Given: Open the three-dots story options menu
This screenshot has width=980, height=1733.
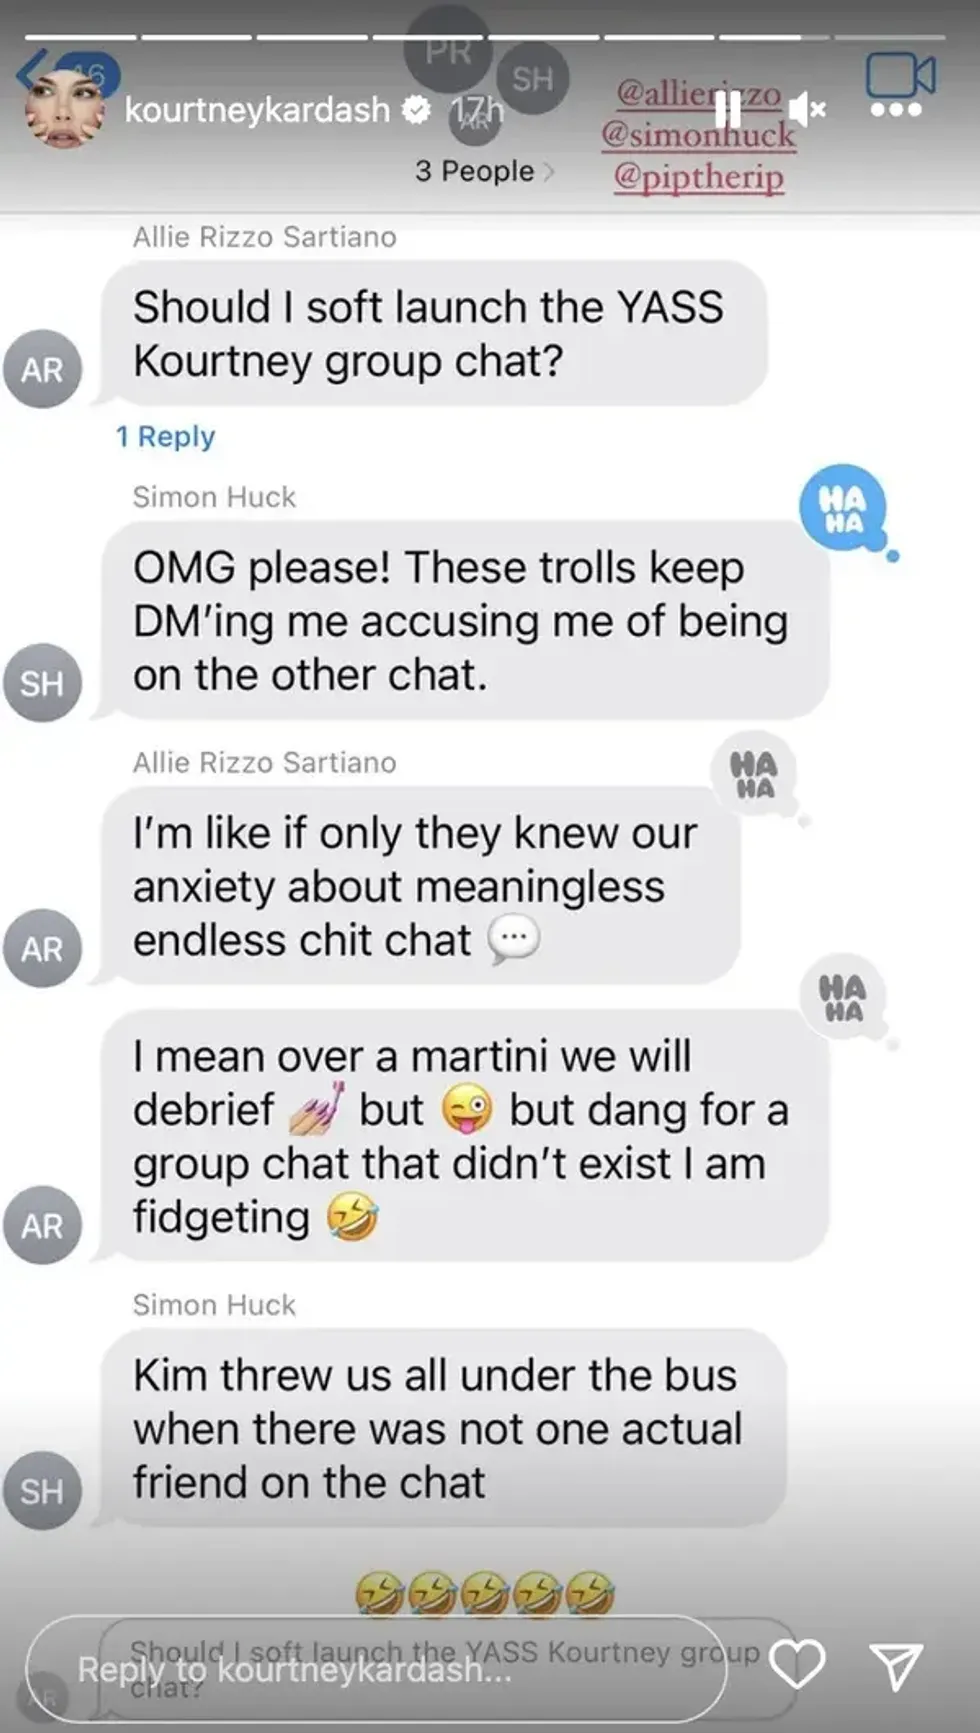Looking at the screenshot, I should click(x=895, y=110).
